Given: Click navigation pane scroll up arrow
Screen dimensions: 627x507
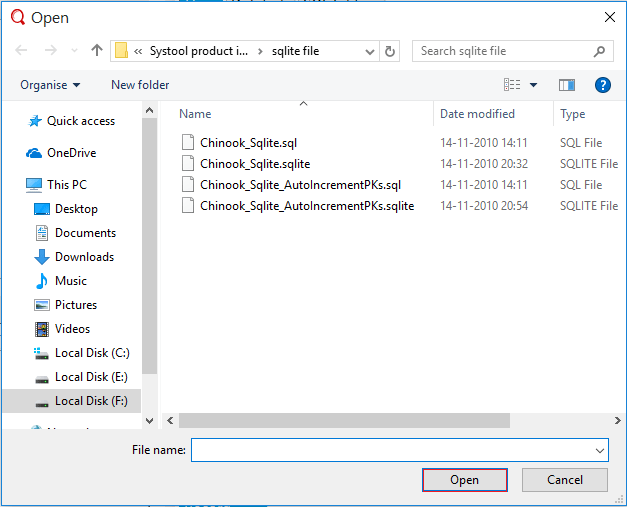Looking at the screenshot, I should 150,110.
